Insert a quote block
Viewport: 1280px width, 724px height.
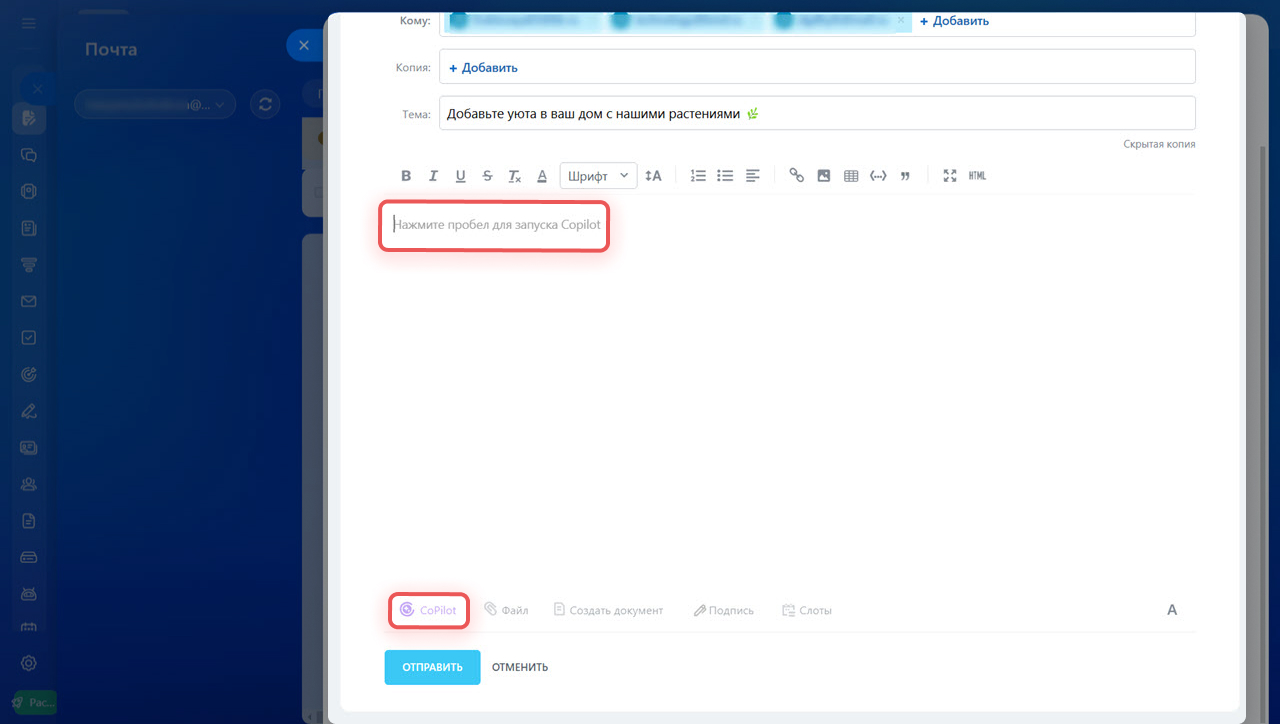(905, 176)
